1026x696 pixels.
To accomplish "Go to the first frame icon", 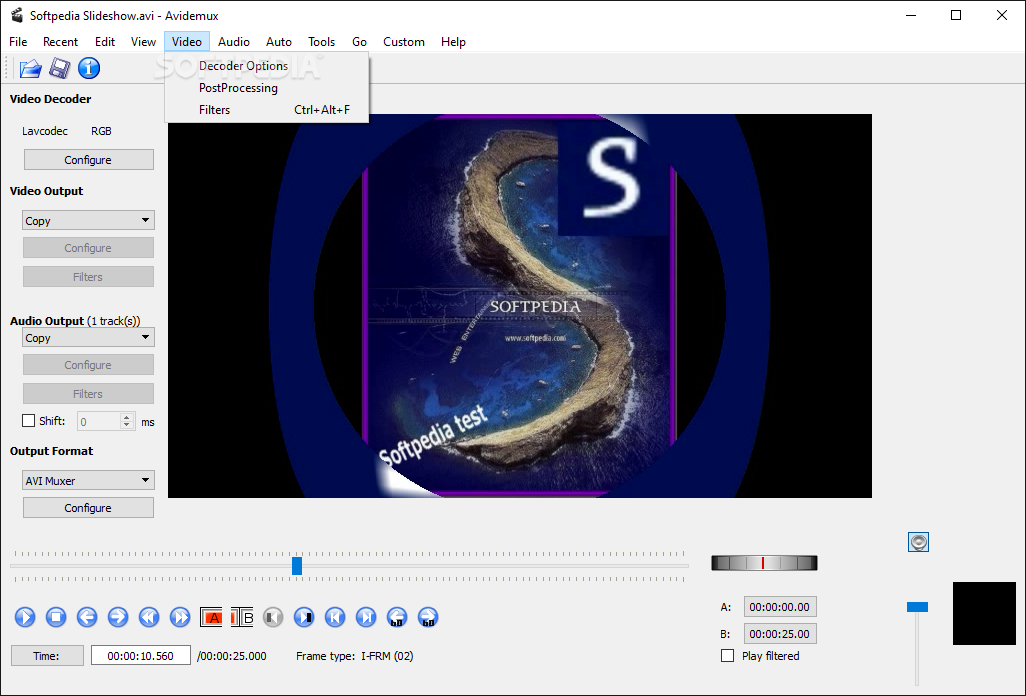I will (x=335, y=617).
